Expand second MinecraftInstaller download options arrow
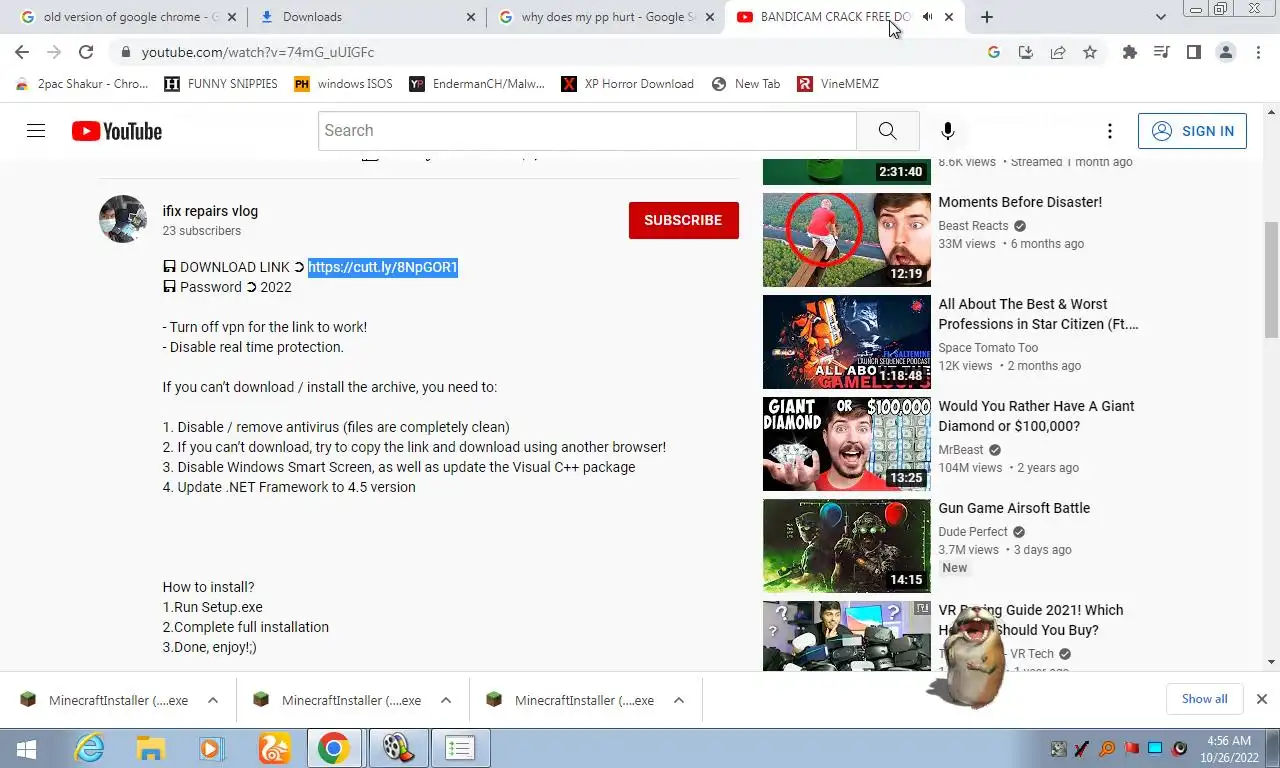 click(x=446, y=700)
